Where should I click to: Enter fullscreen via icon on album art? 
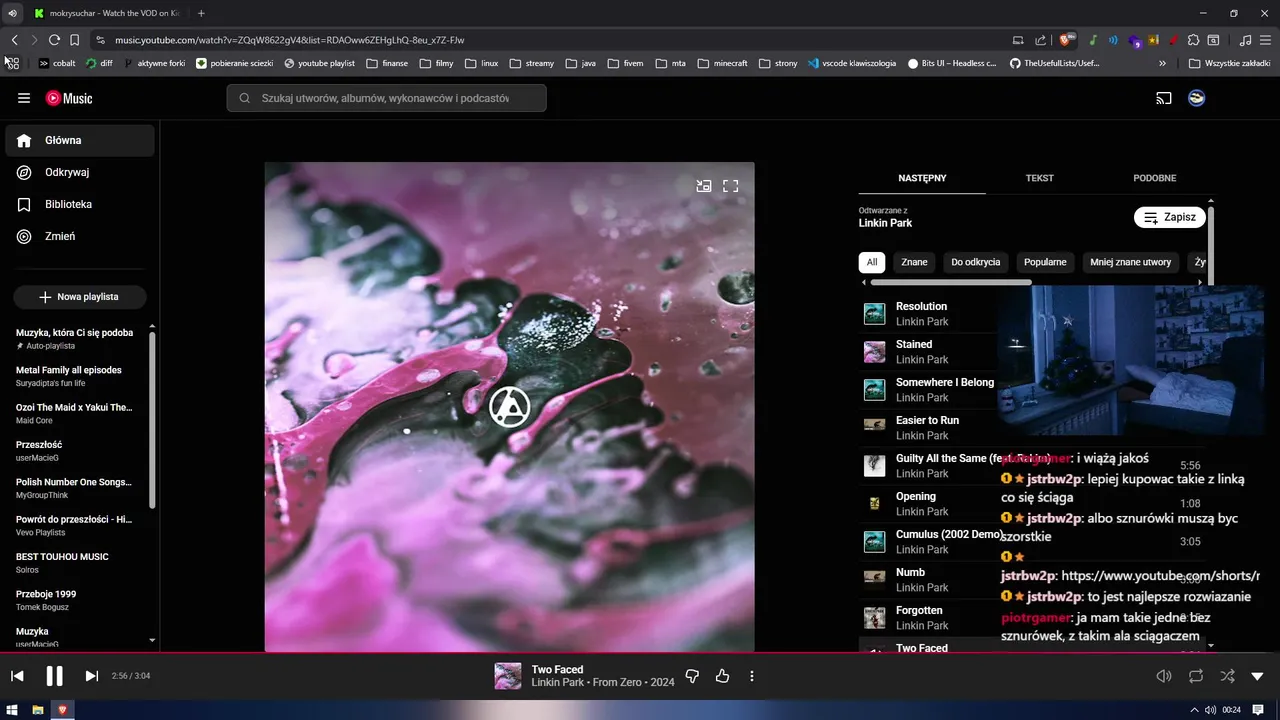[731, 186]
